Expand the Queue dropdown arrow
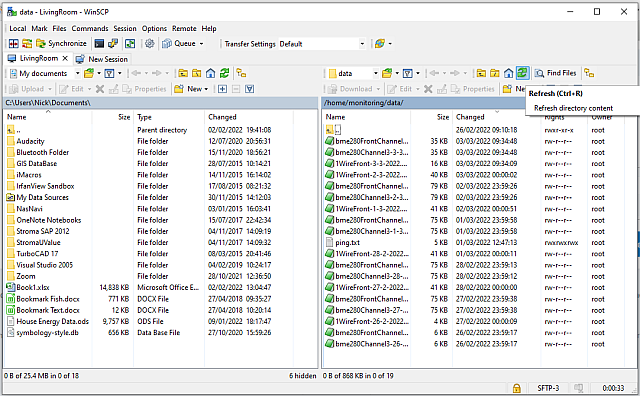Screen dimensions: 640x396 click(201, 44)
